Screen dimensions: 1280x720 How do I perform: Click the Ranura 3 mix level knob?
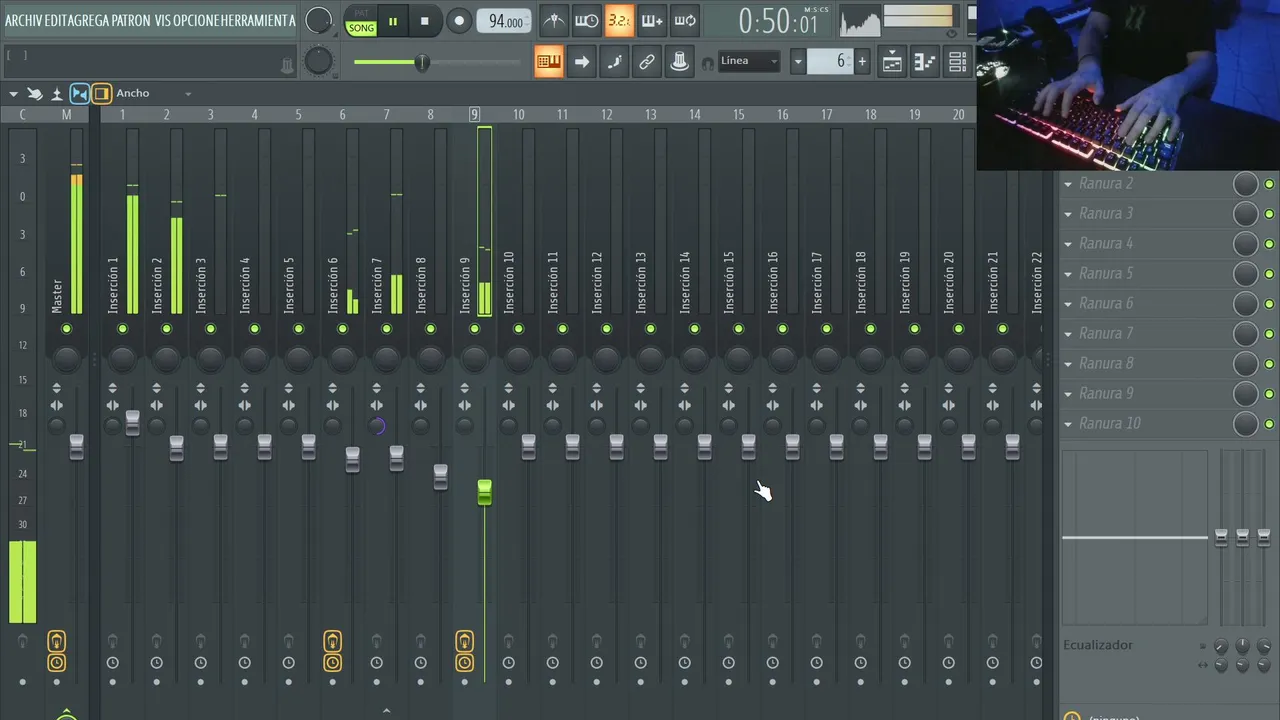pyautogui.click(x=1245, y=214)
